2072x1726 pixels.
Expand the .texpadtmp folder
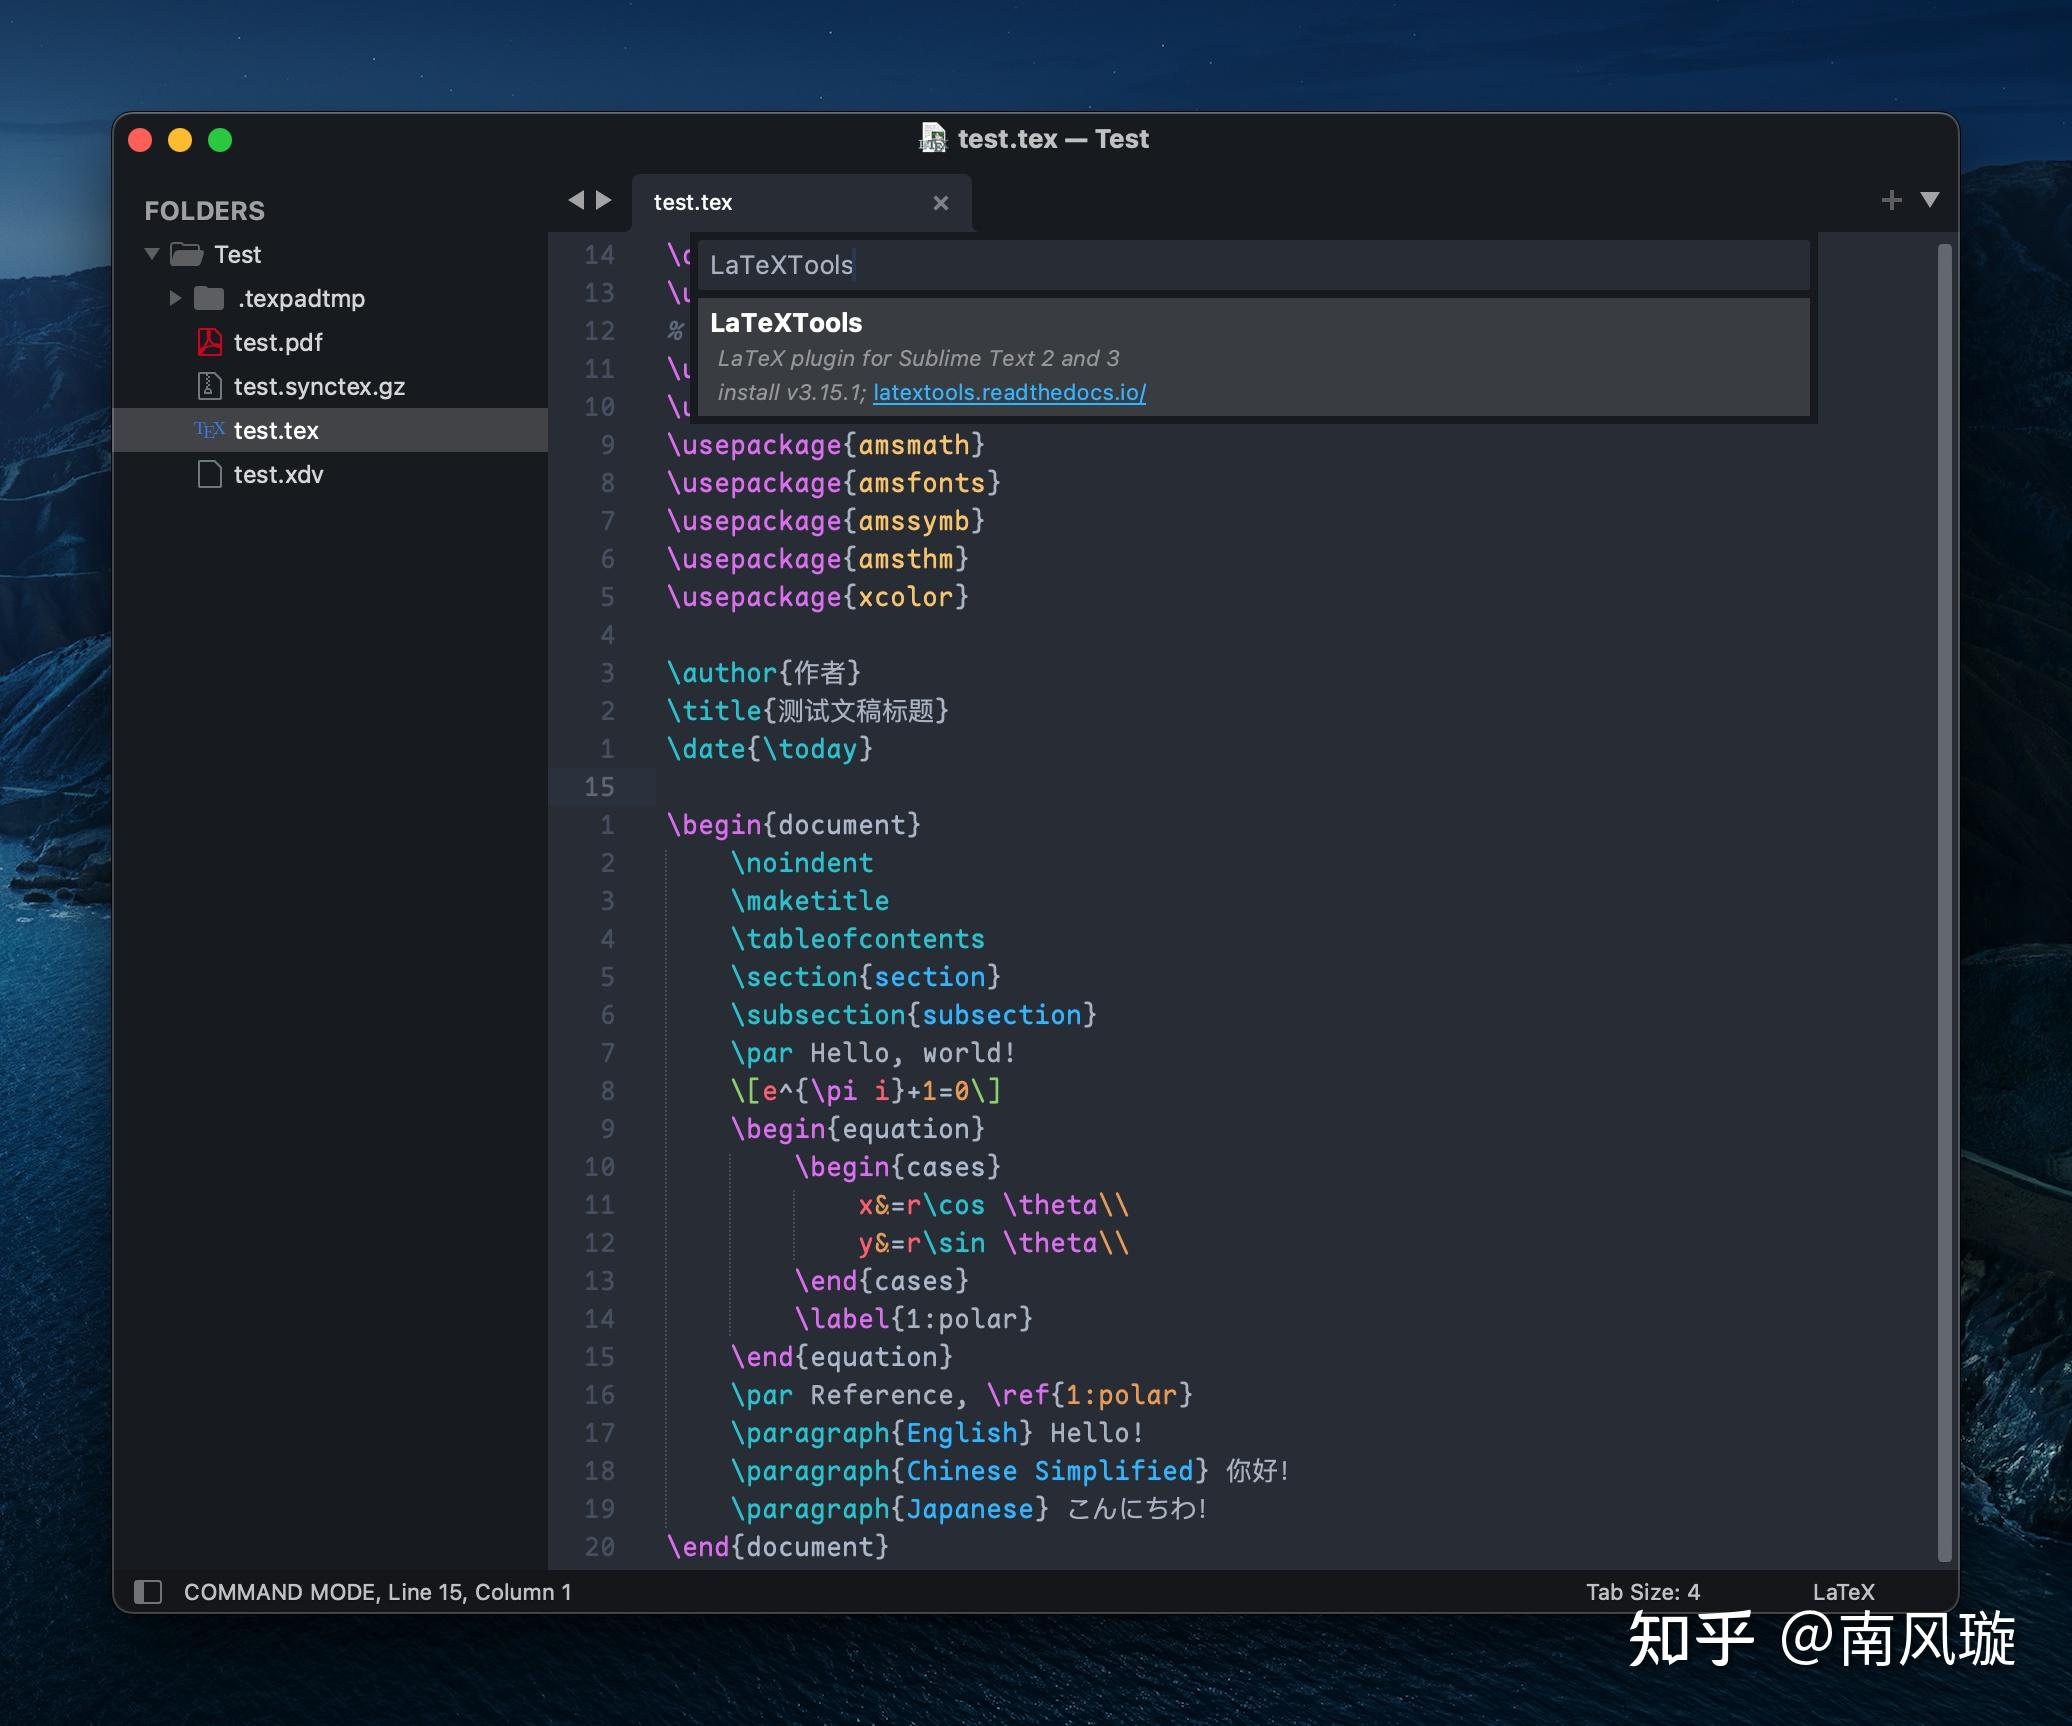(175, 298)
